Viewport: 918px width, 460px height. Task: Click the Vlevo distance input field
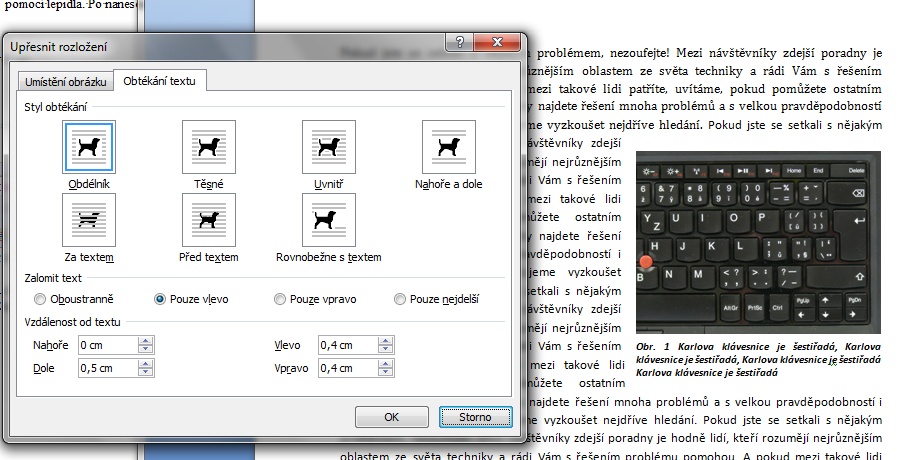(x=348, y=345)
